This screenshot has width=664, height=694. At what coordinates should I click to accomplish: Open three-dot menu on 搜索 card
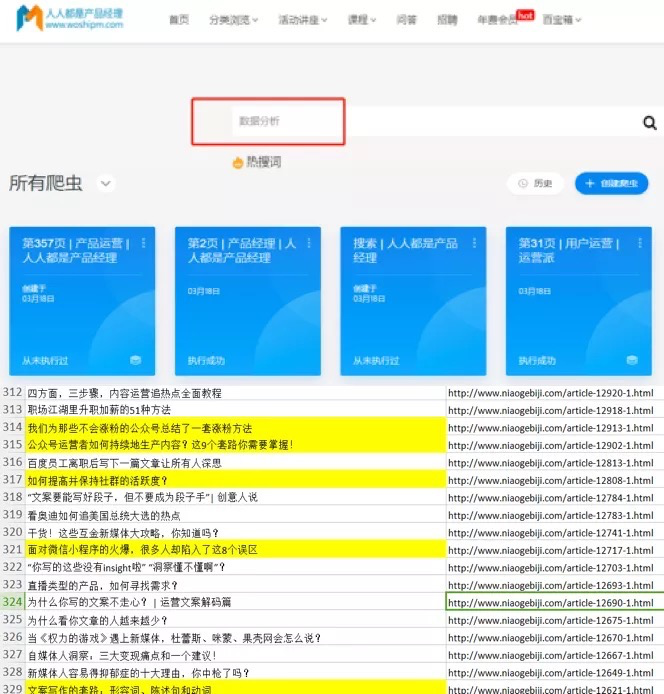pyautogui.click(x=475, y=243)
